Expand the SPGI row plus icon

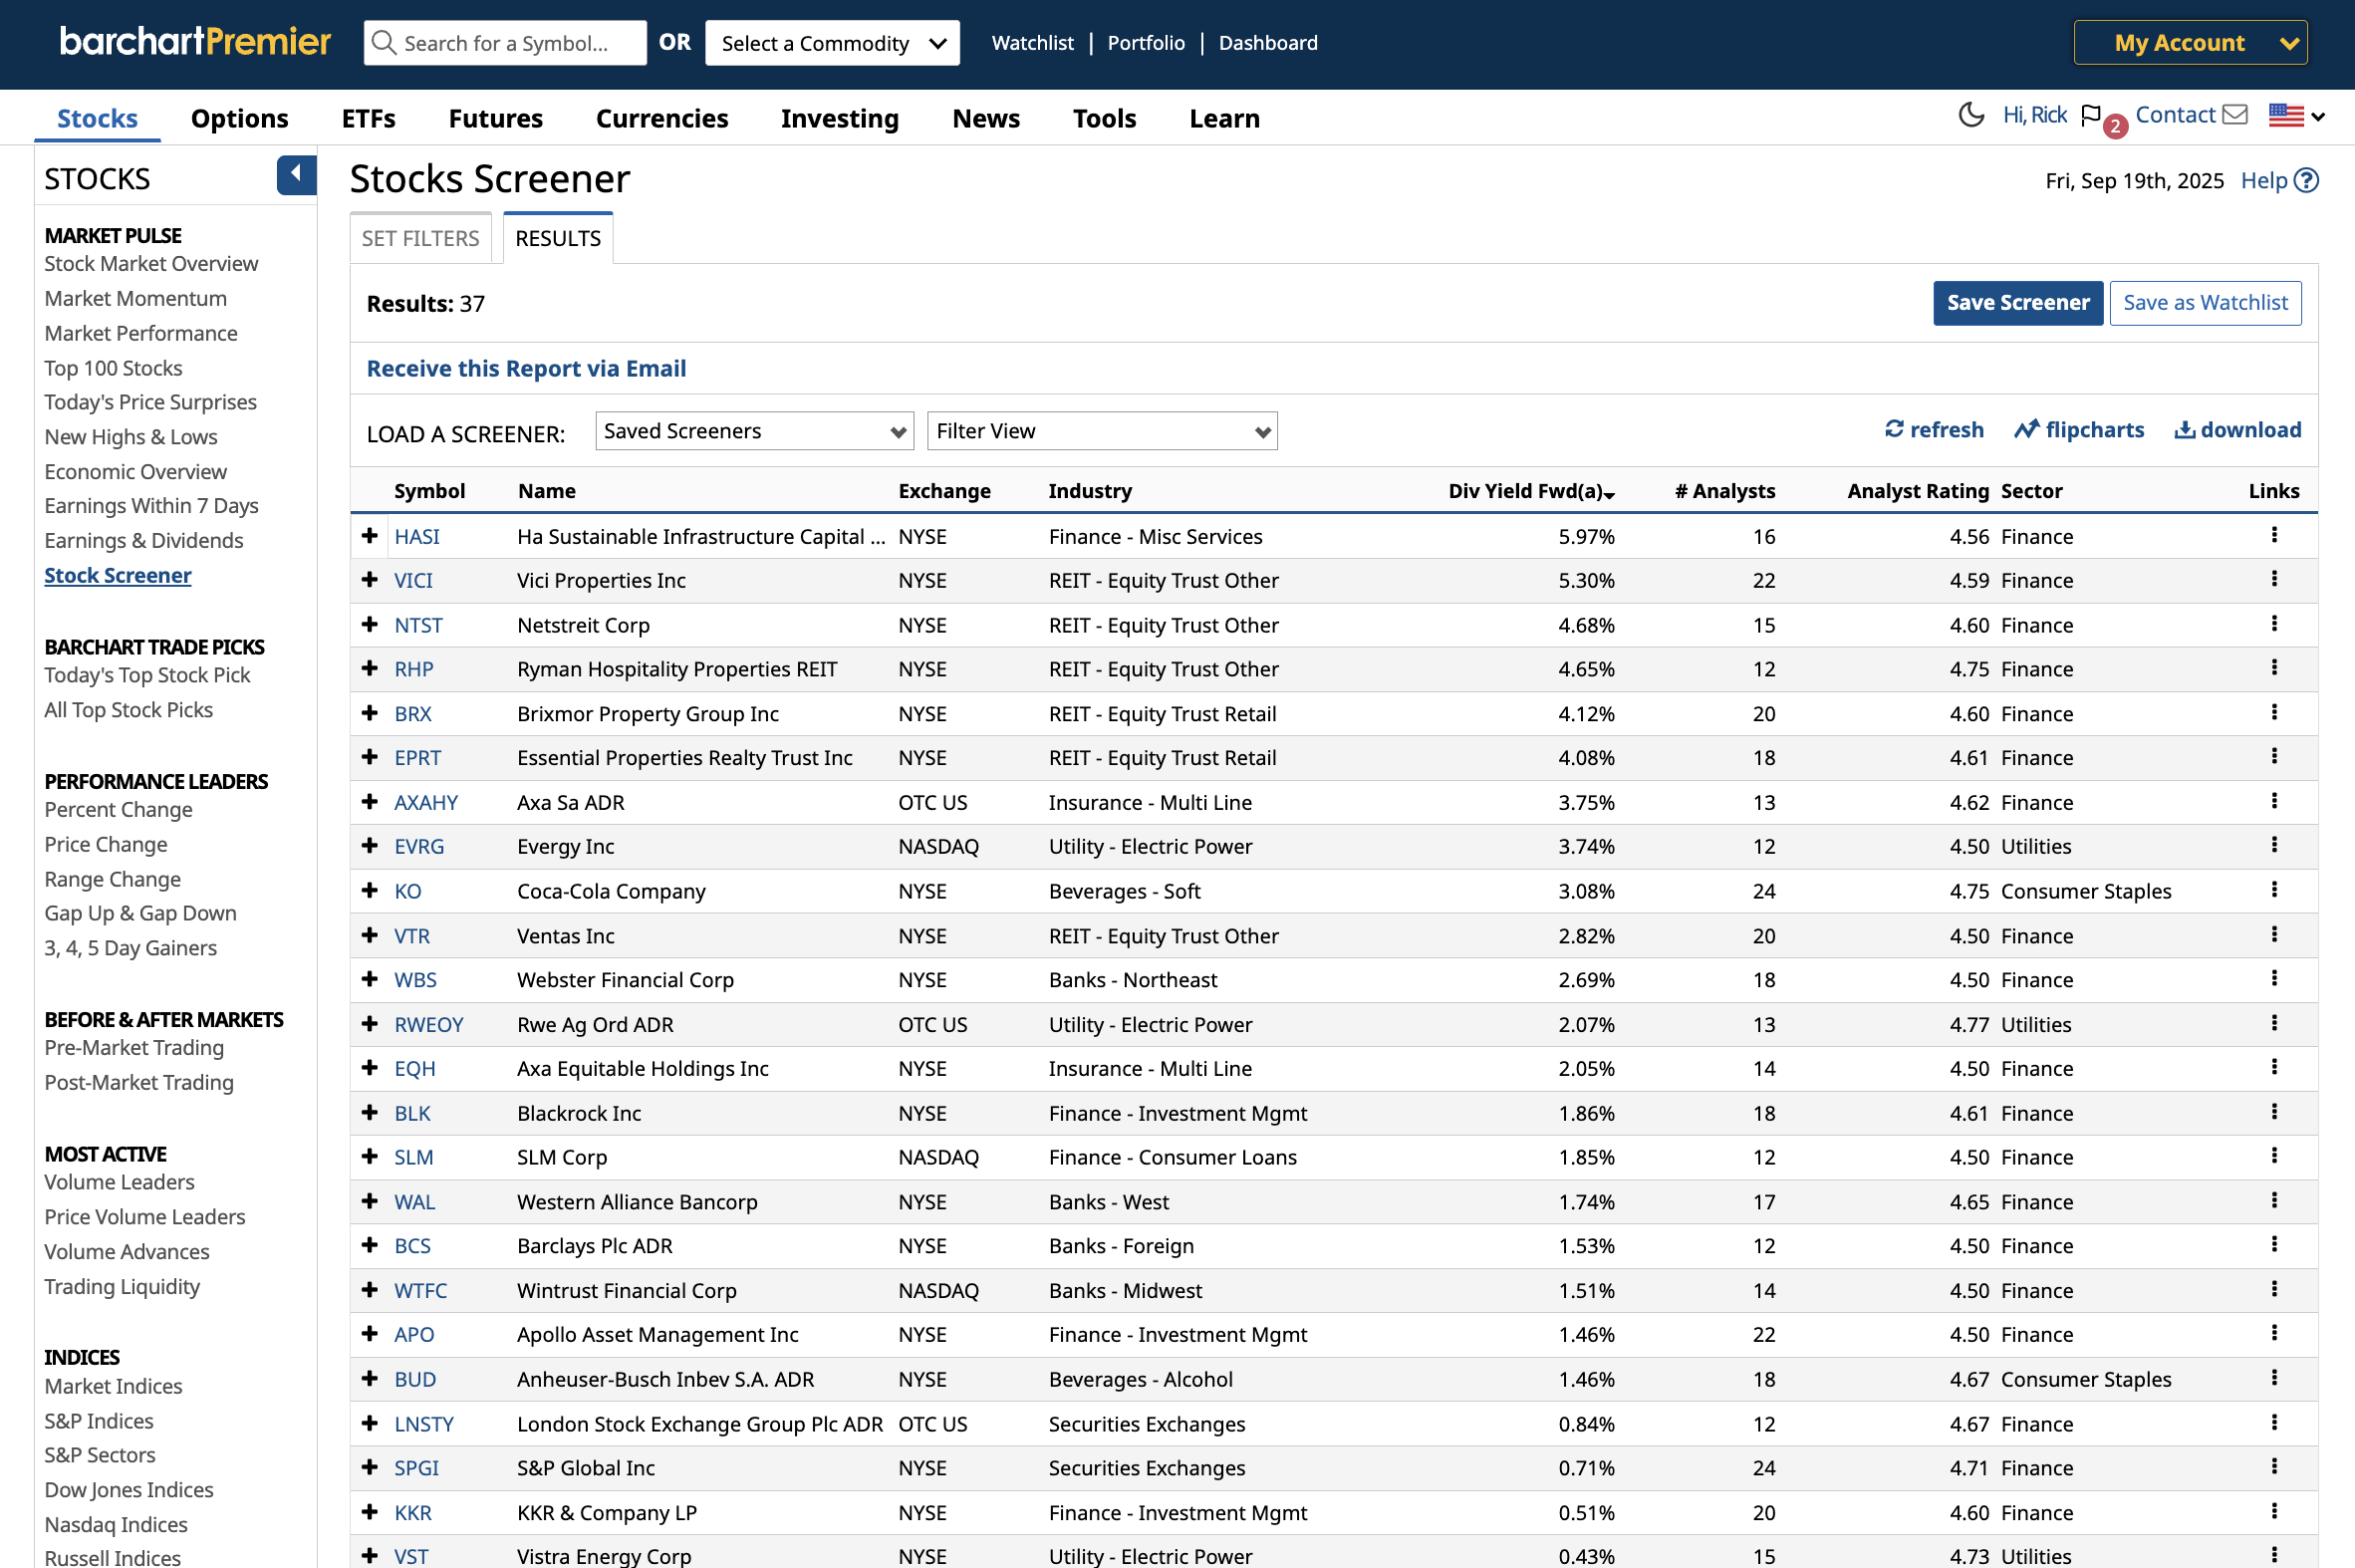370,1467
